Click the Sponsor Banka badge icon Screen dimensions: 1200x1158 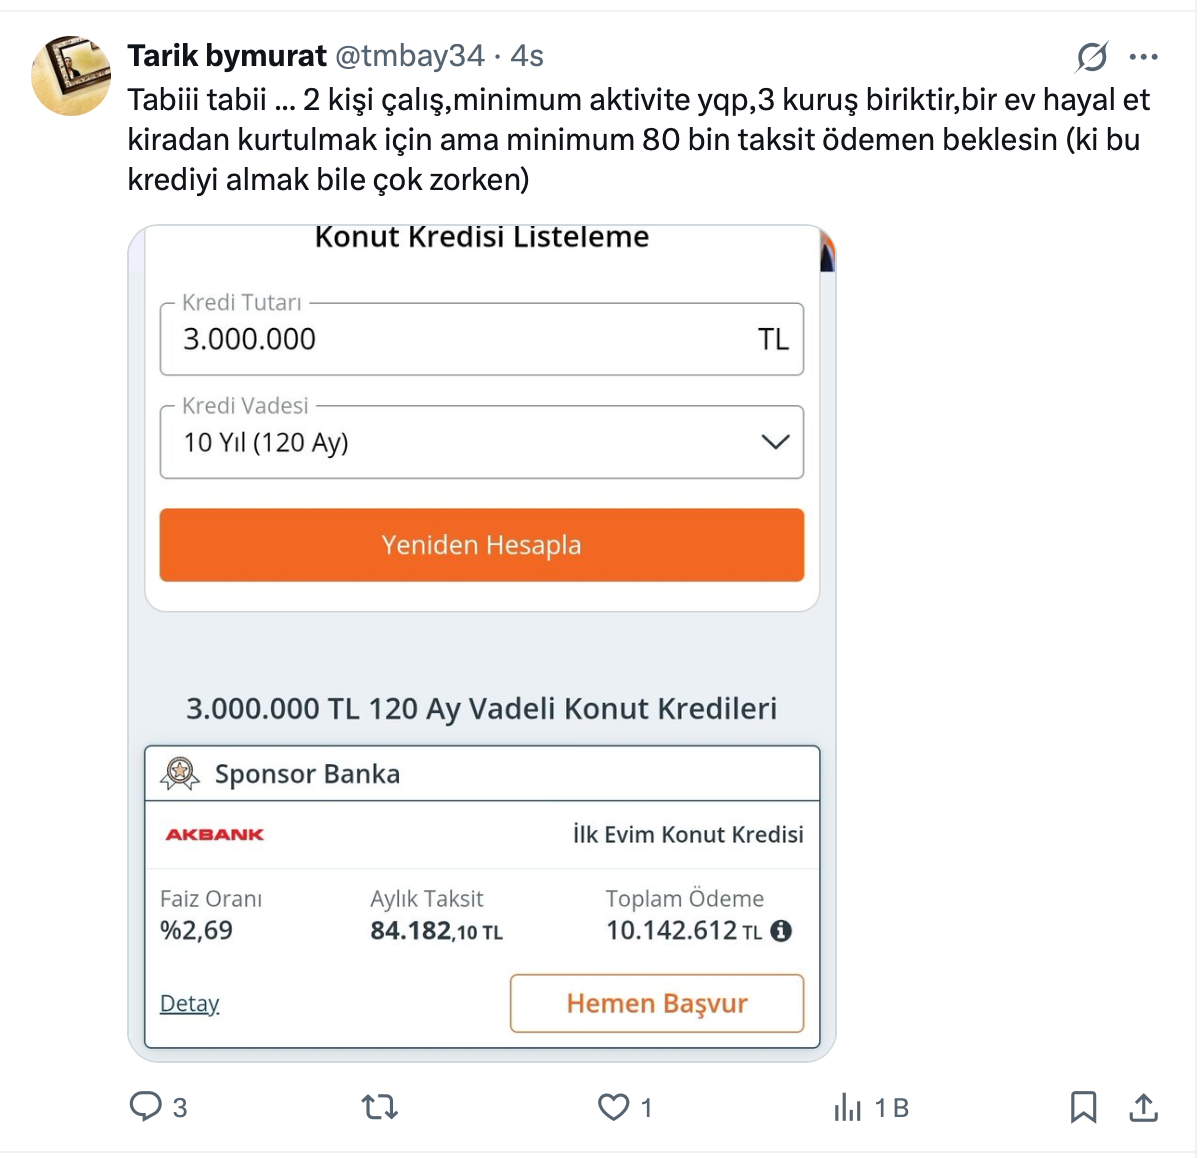pos(180,773)
